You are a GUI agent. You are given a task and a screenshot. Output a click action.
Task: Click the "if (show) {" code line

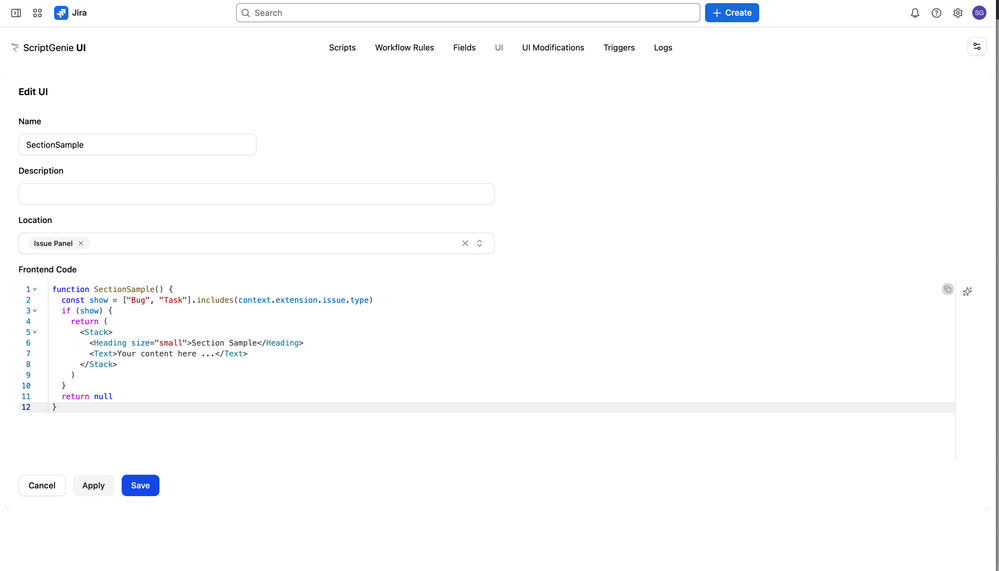click(x=87, y=311)
